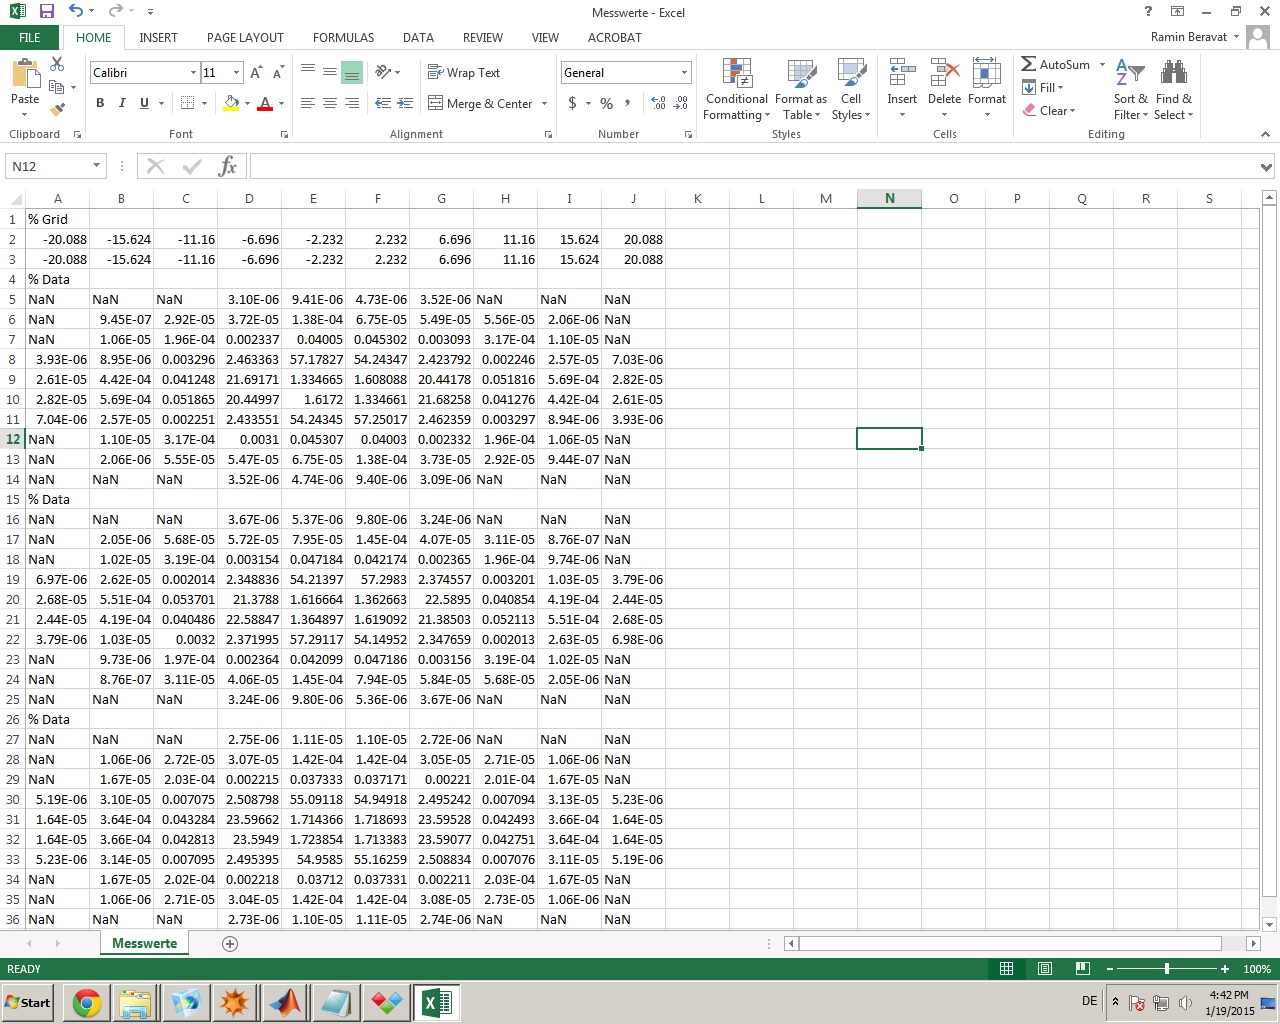Open the General number format dropdown
Viewport: 1280px width, 1024px height.
click(x=684, y=73)
